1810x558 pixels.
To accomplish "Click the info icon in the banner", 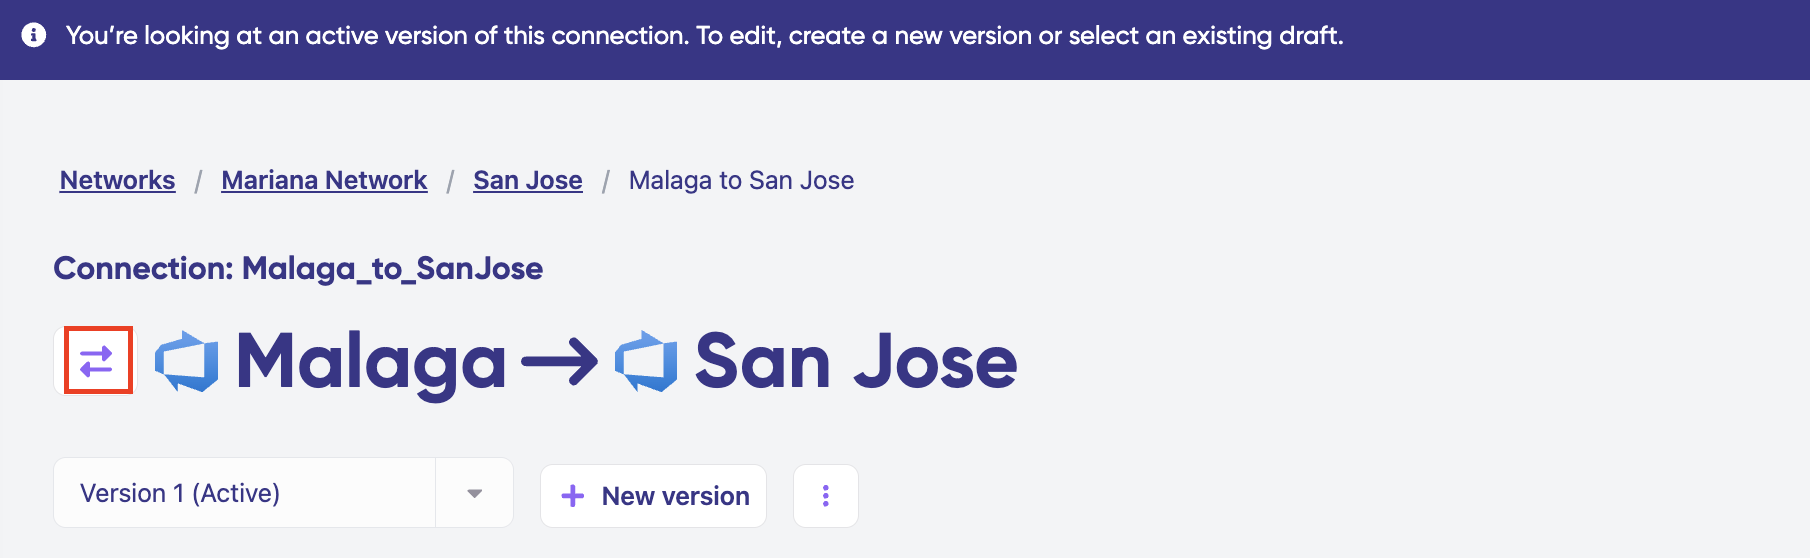I will click(x=34, y=36).
